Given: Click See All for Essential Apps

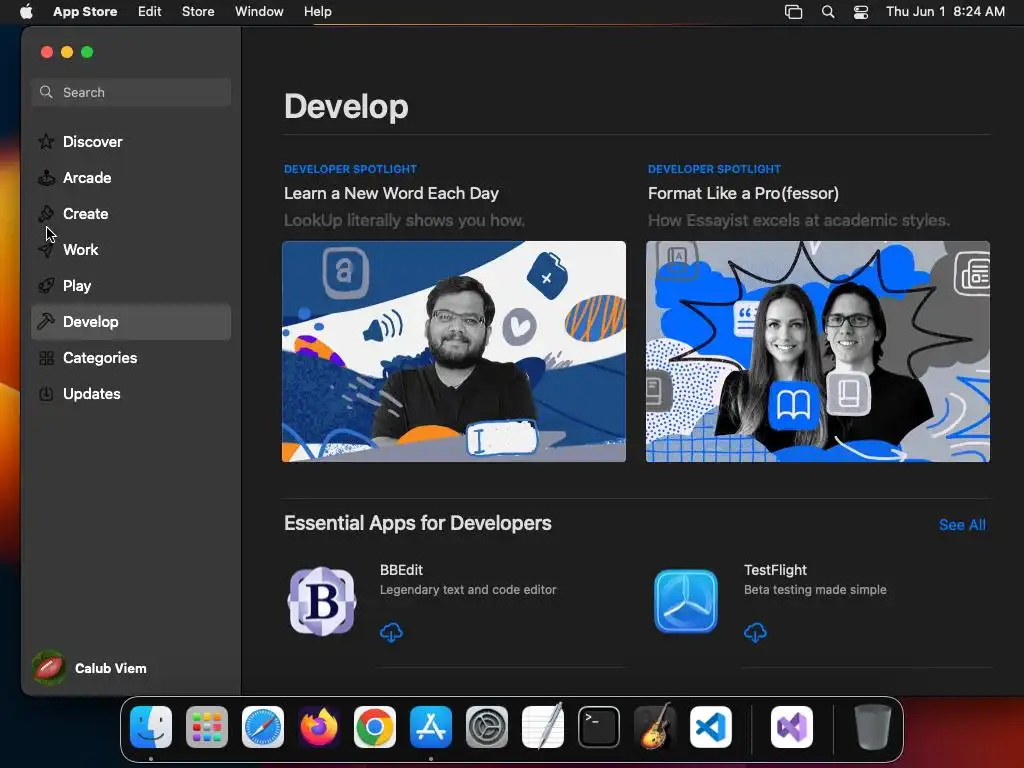Looking at the screenshot, I should 962,524.
